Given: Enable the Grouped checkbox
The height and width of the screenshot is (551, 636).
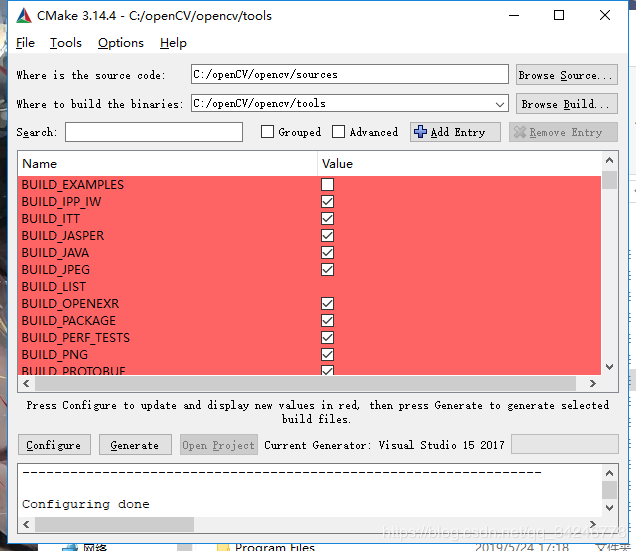Looking at the screenshot, I should point(267,132).
